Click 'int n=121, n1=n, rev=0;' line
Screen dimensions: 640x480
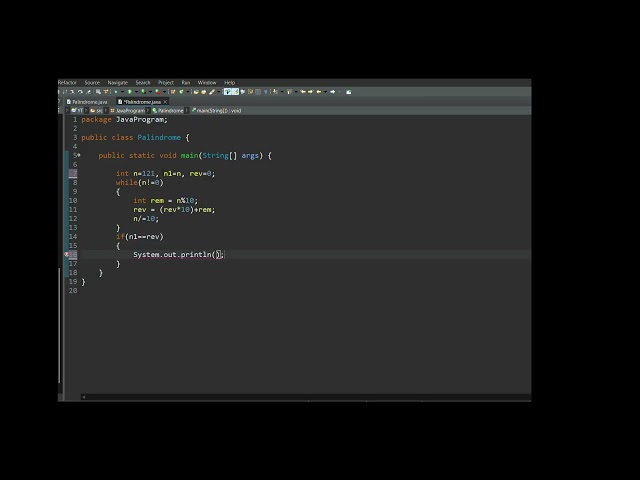point(165,173)
